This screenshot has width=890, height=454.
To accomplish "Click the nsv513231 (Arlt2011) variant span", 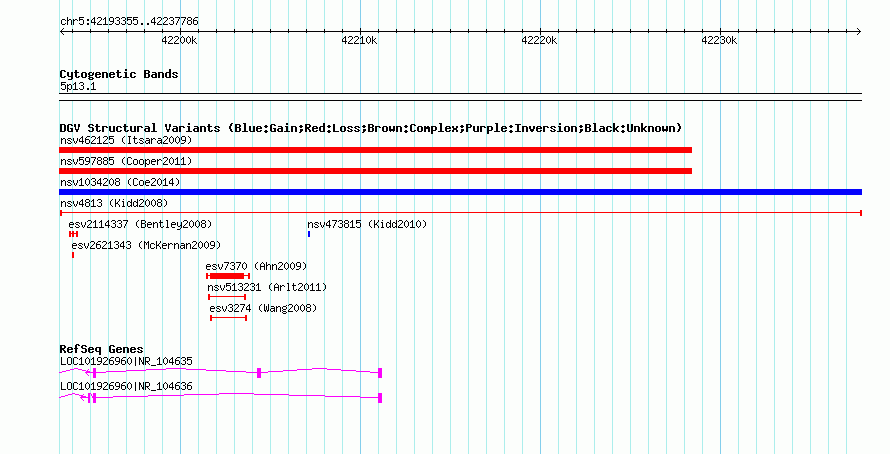I will click(x=227, y=297).
